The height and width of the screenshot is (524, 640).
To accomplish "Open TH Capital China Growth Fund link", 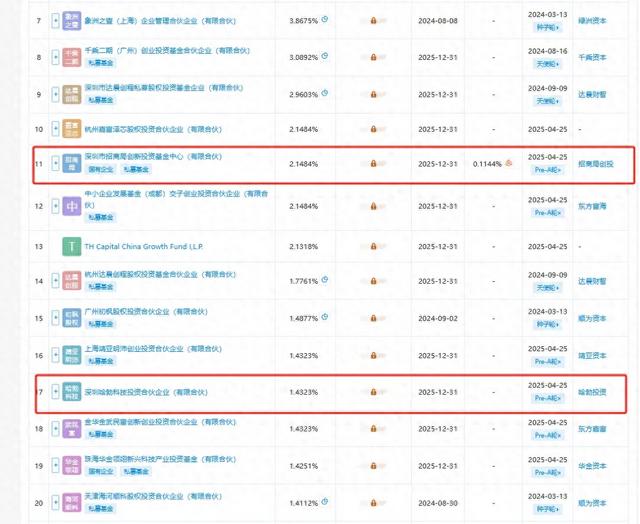I will point(144,246).
